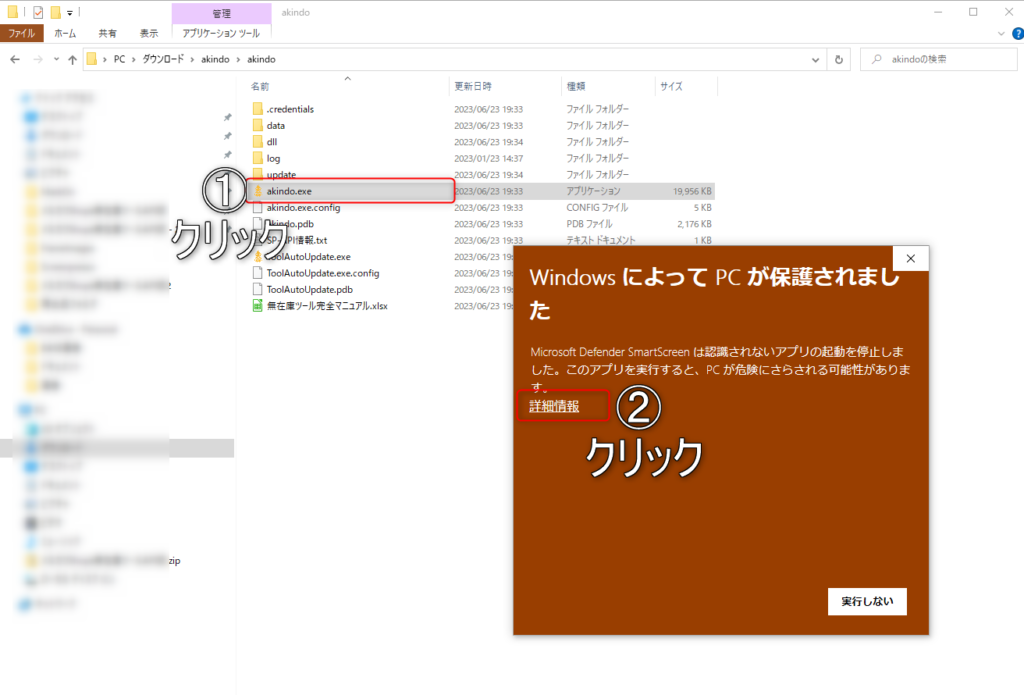
Task: Switch to the 表示 ribbon tab
Action: tap(148, 33)
